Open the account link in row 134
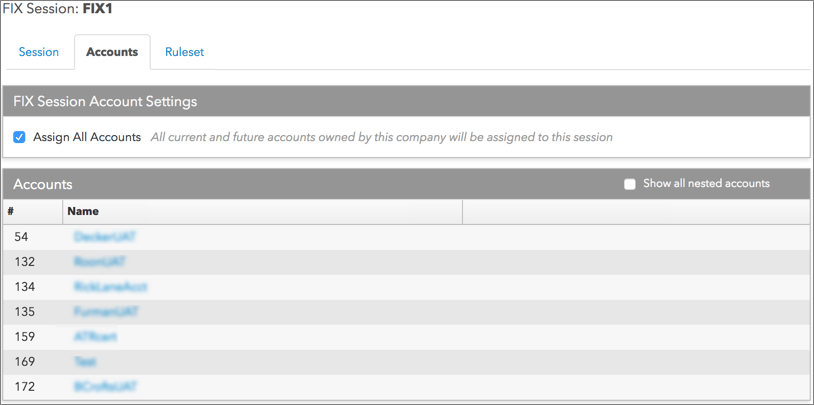The image size is (814, 405). pos(111,287)
